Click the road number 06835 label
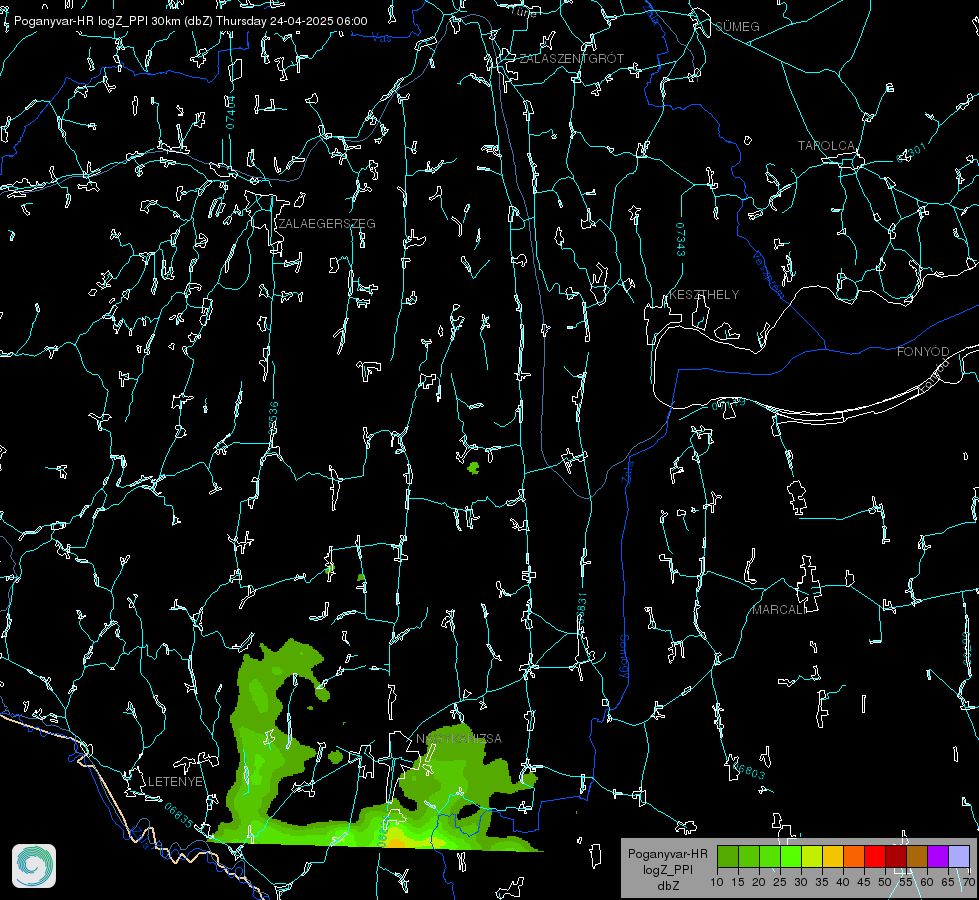The width and height of the screenshot is (979, 900). point(179,816)
